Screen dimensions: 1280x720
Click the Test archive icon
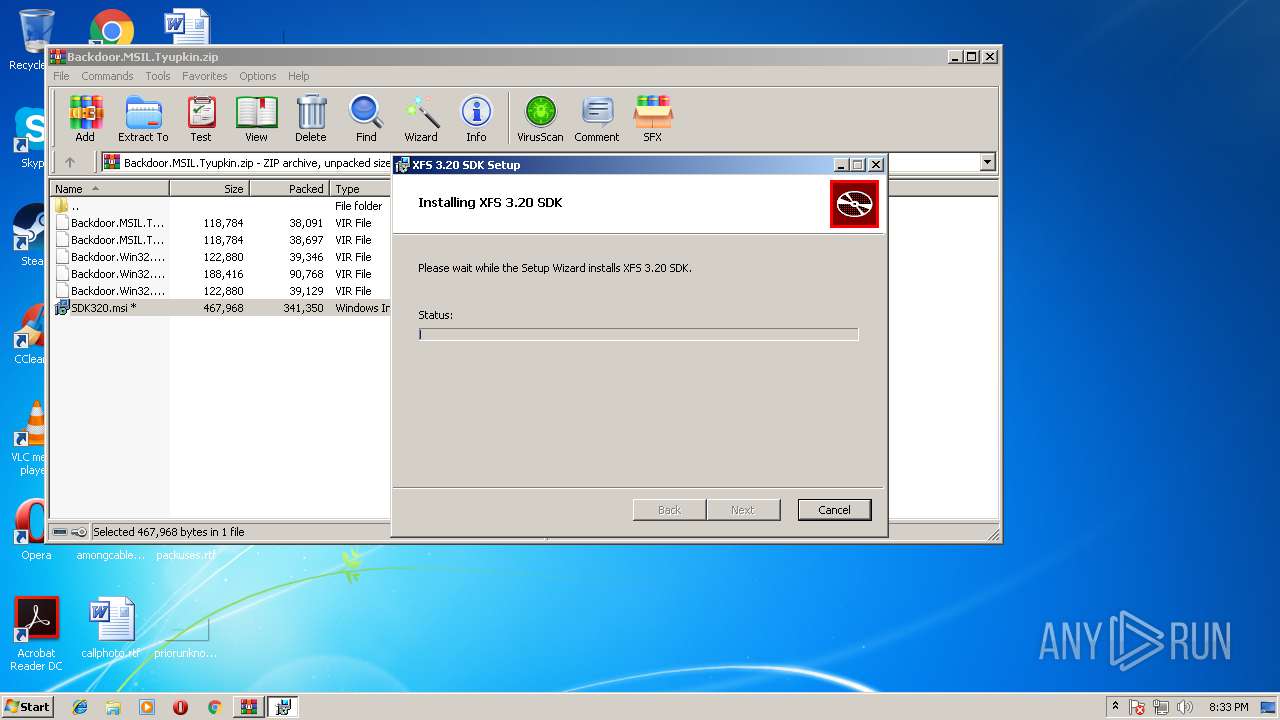[201, 119]
